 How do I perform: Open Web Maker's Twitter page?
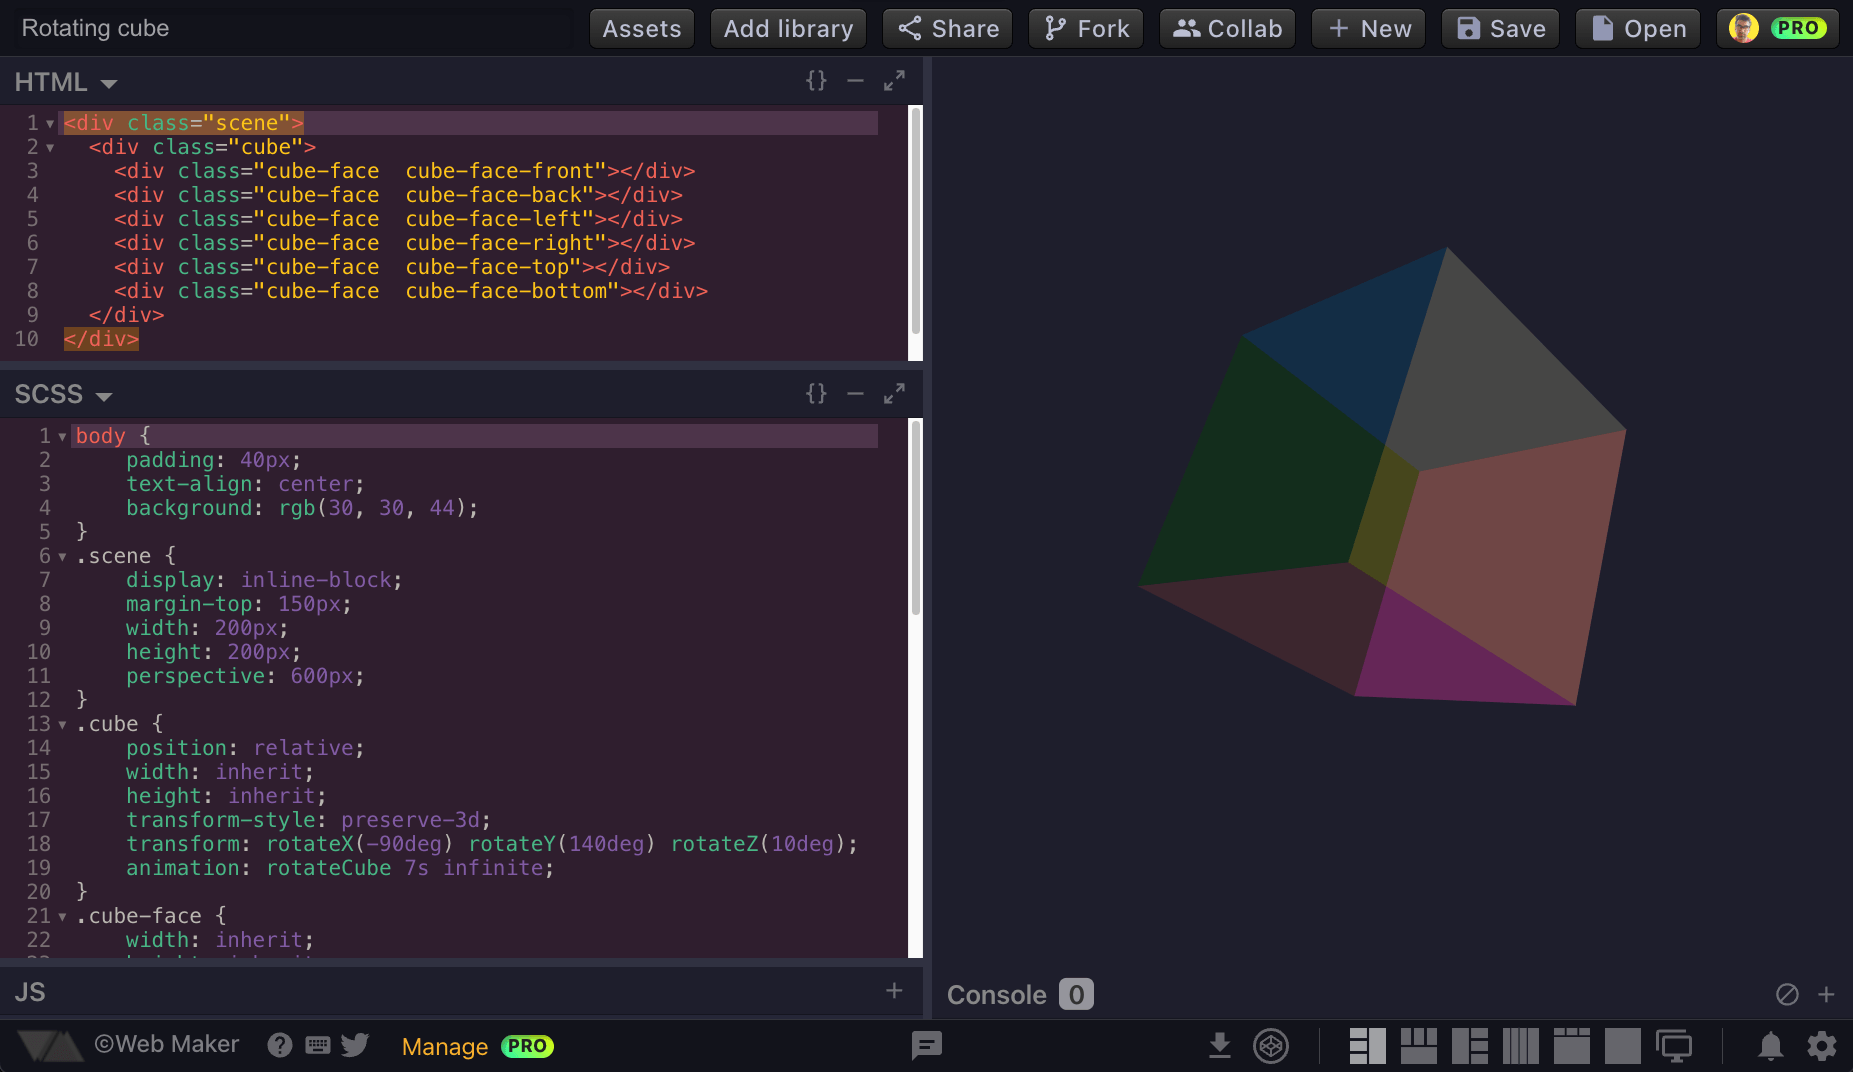[x=355, y=1046]
